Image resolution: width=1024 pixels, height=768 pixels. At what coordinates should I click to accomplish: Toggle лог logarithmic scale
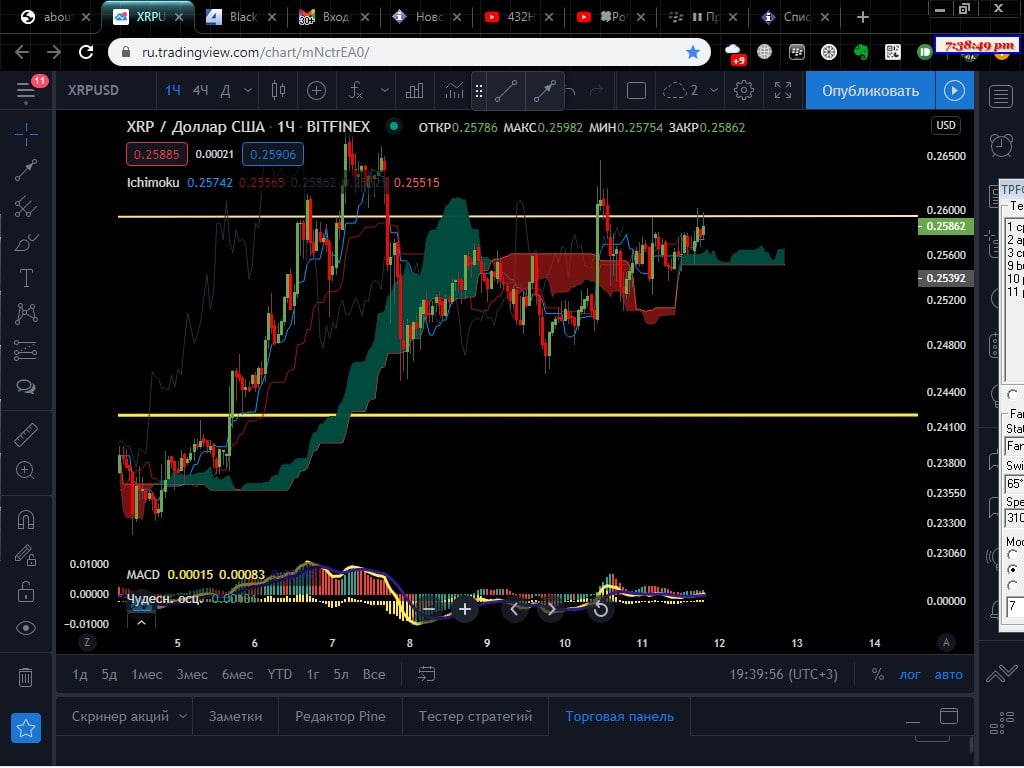tap(910, 675)
